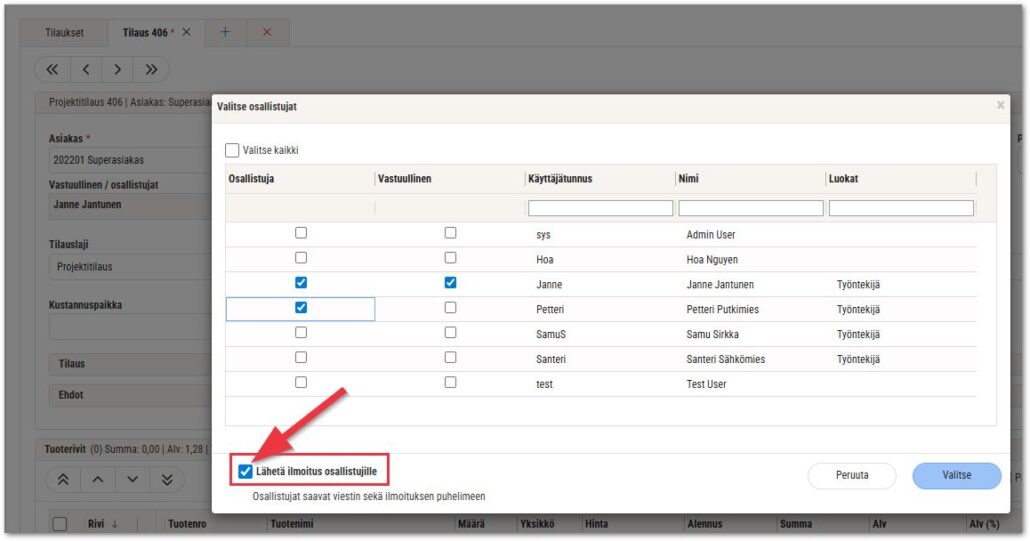Screen dimensions: 1030x541
Task: Move product row to top icon
Action: click(63, 480)
